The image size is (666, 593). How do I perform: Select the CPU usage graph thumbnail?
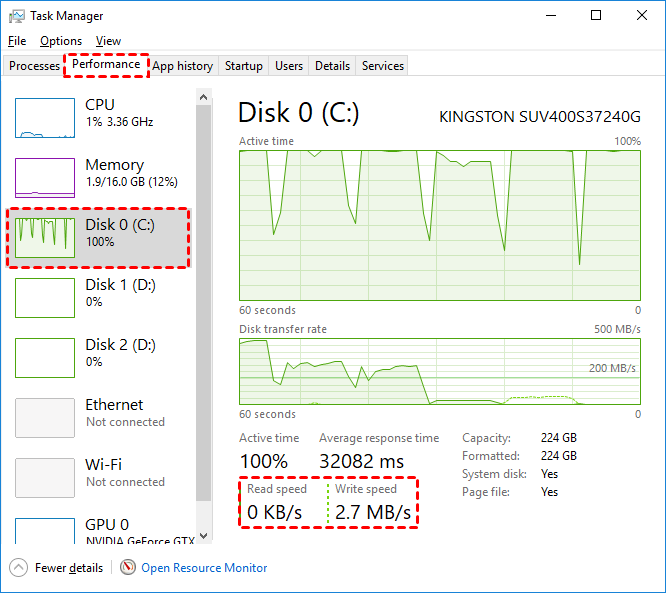point(45,118)
